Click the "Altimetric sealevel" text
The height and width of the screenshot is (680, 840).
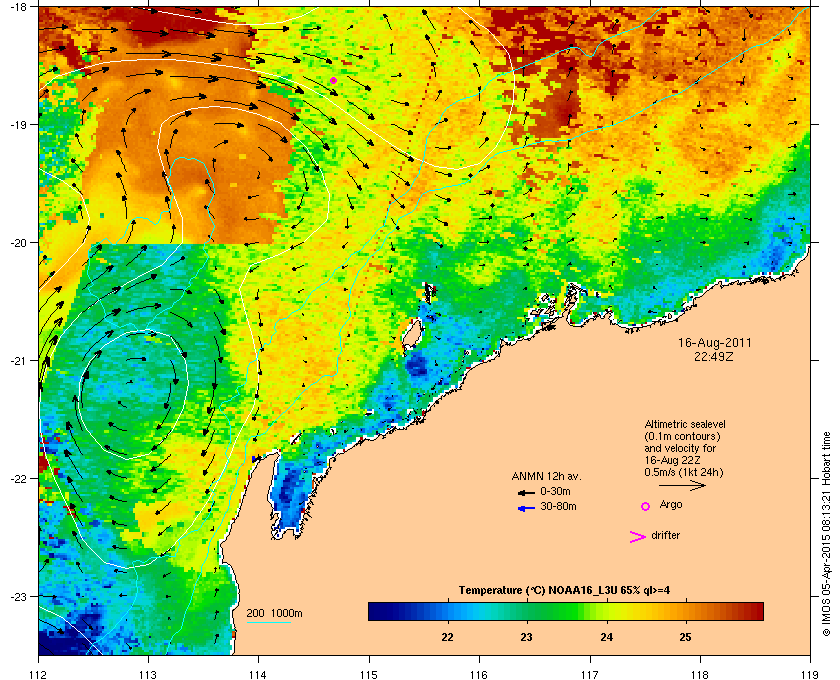point(685,424)
